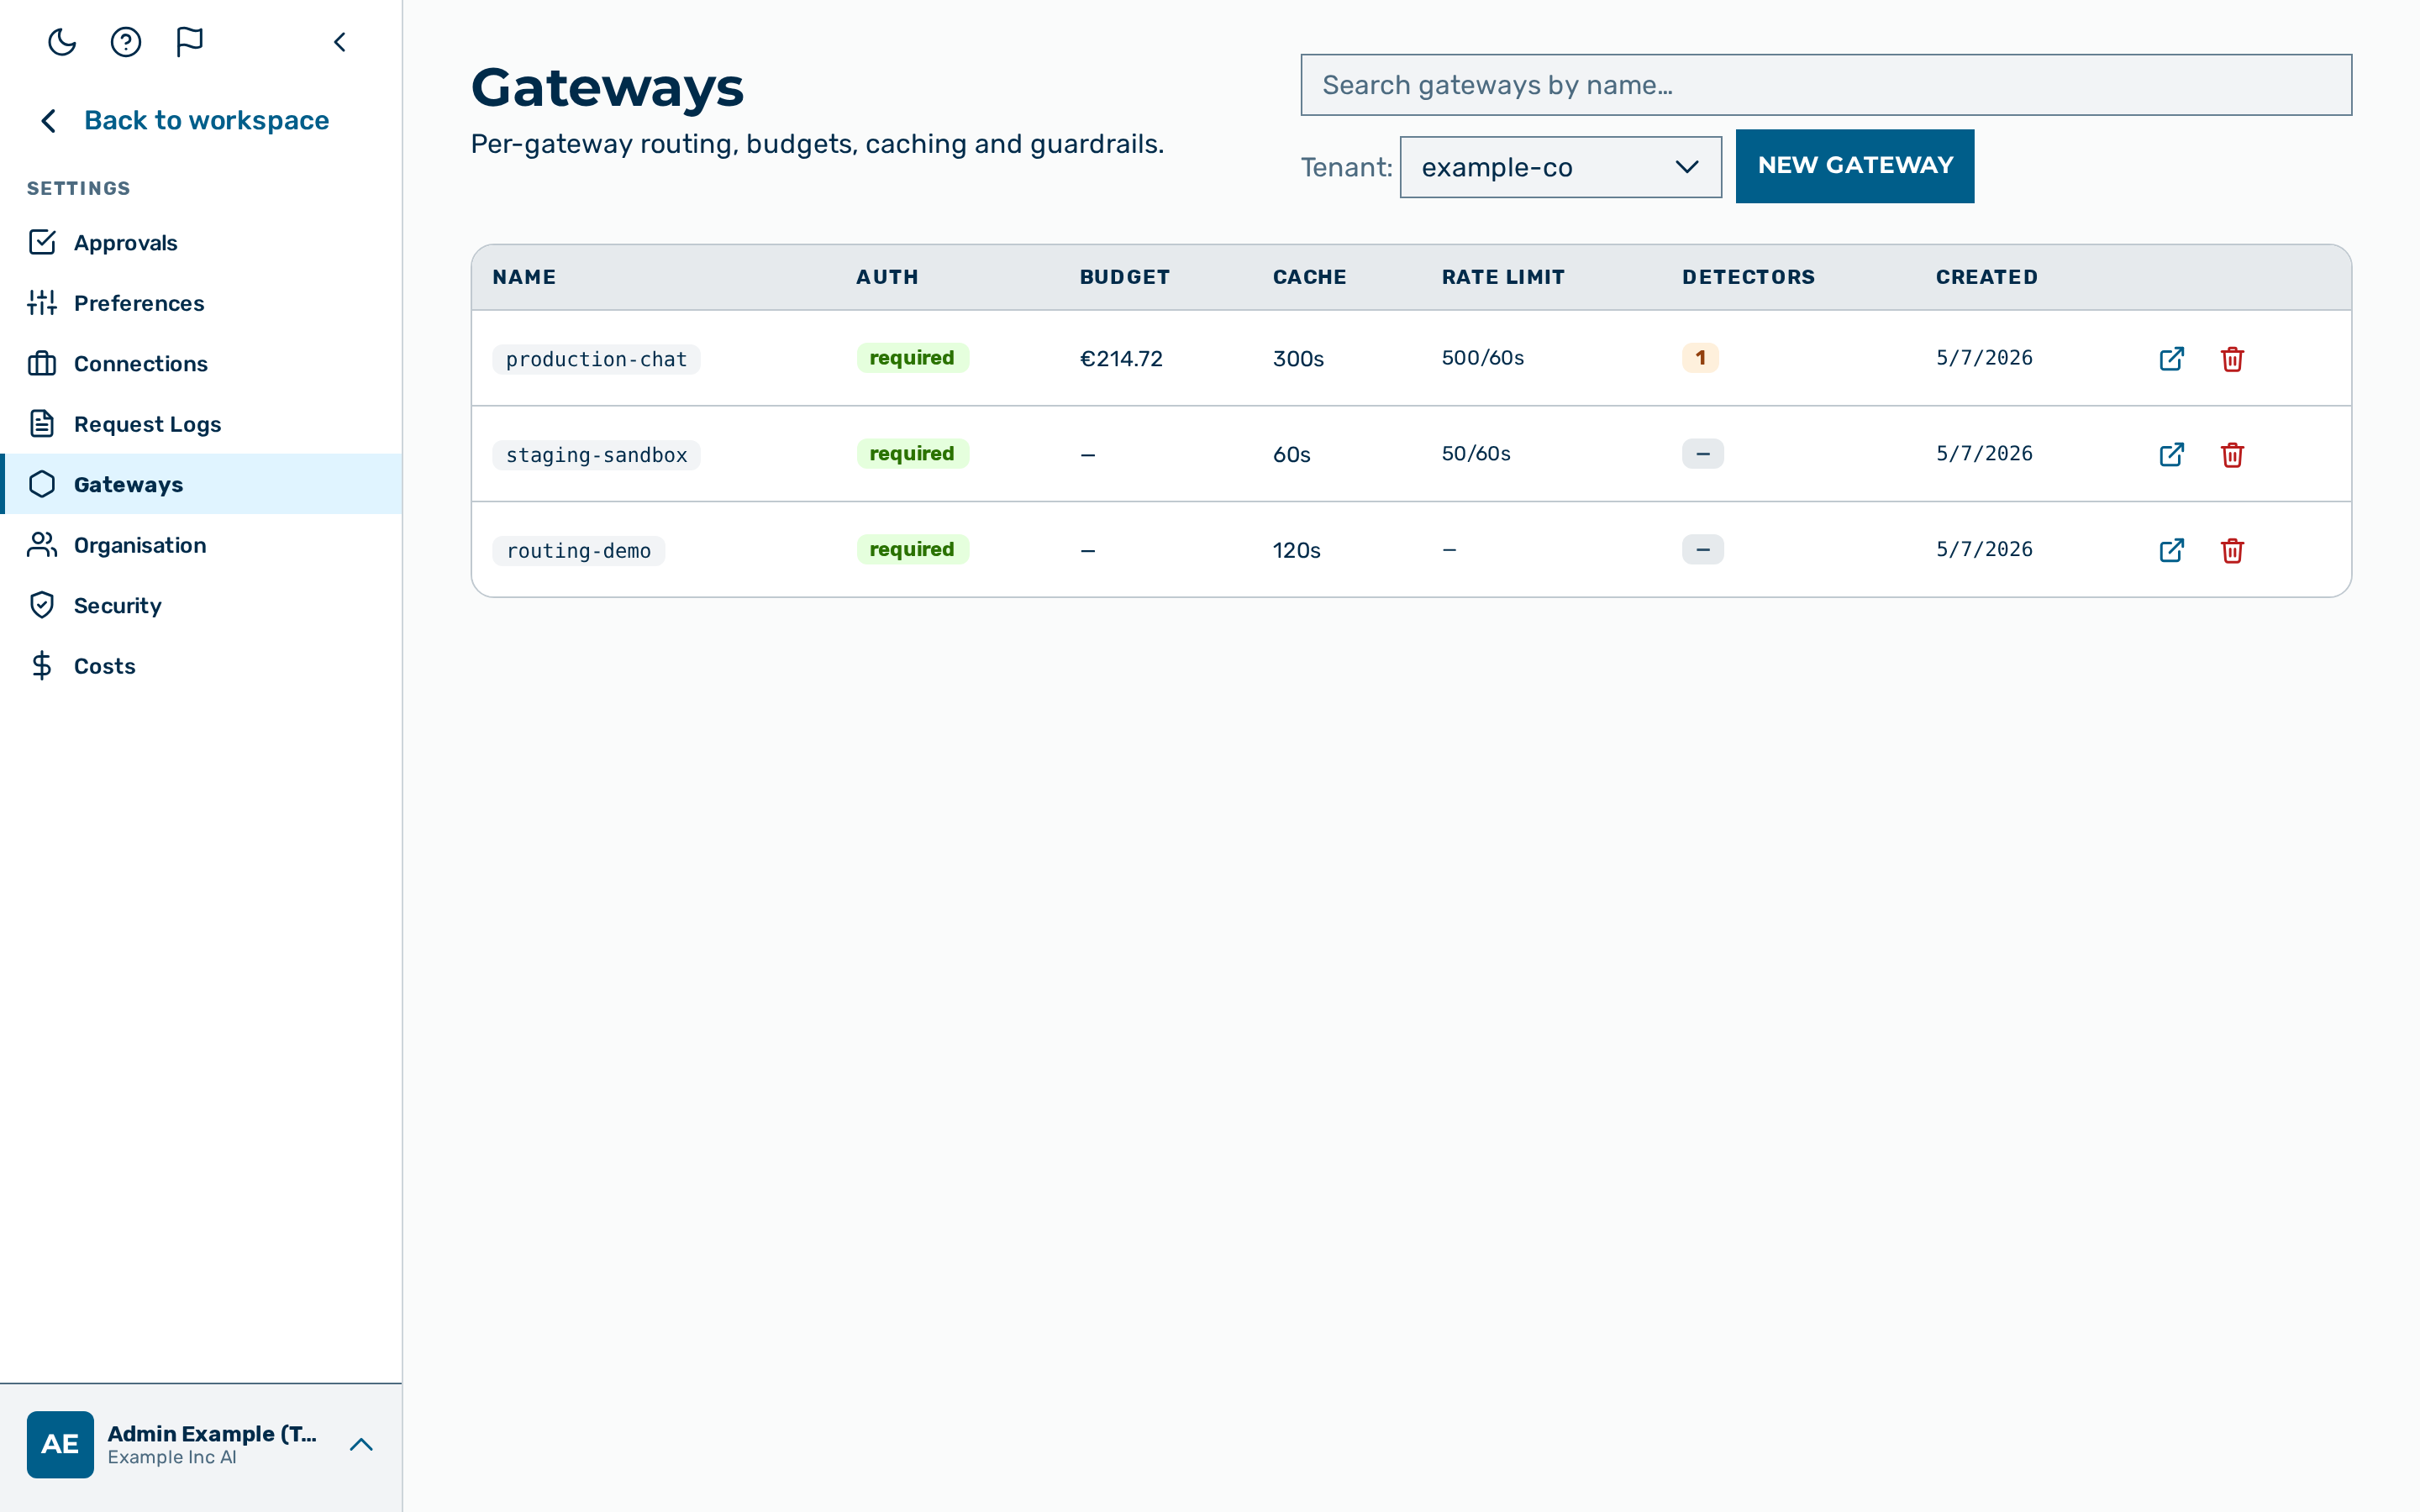Click the flag feedback icon
This screenshot has width=2420, height=1512.
(x=190, y=42)
